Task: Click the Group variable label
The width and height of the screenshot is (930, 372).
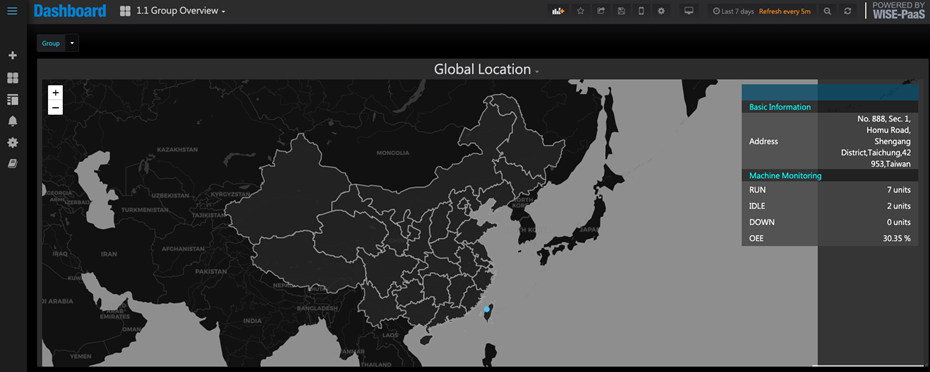Action: coord(51,43)
